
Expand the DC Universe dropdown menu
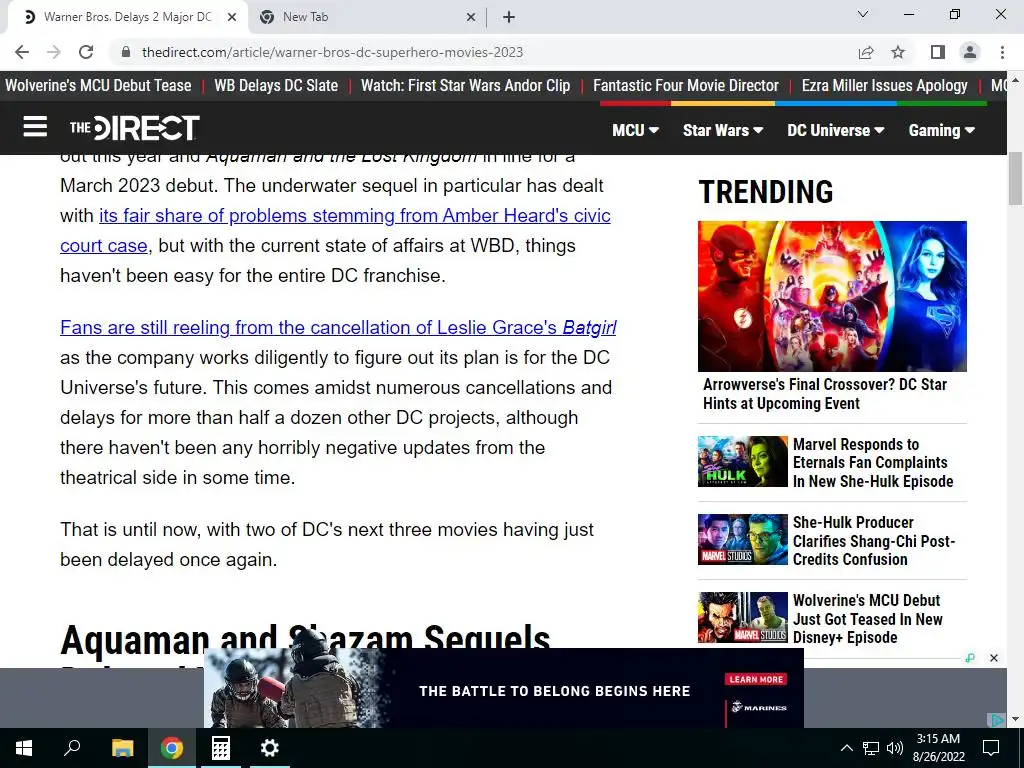tap(836, 130)
